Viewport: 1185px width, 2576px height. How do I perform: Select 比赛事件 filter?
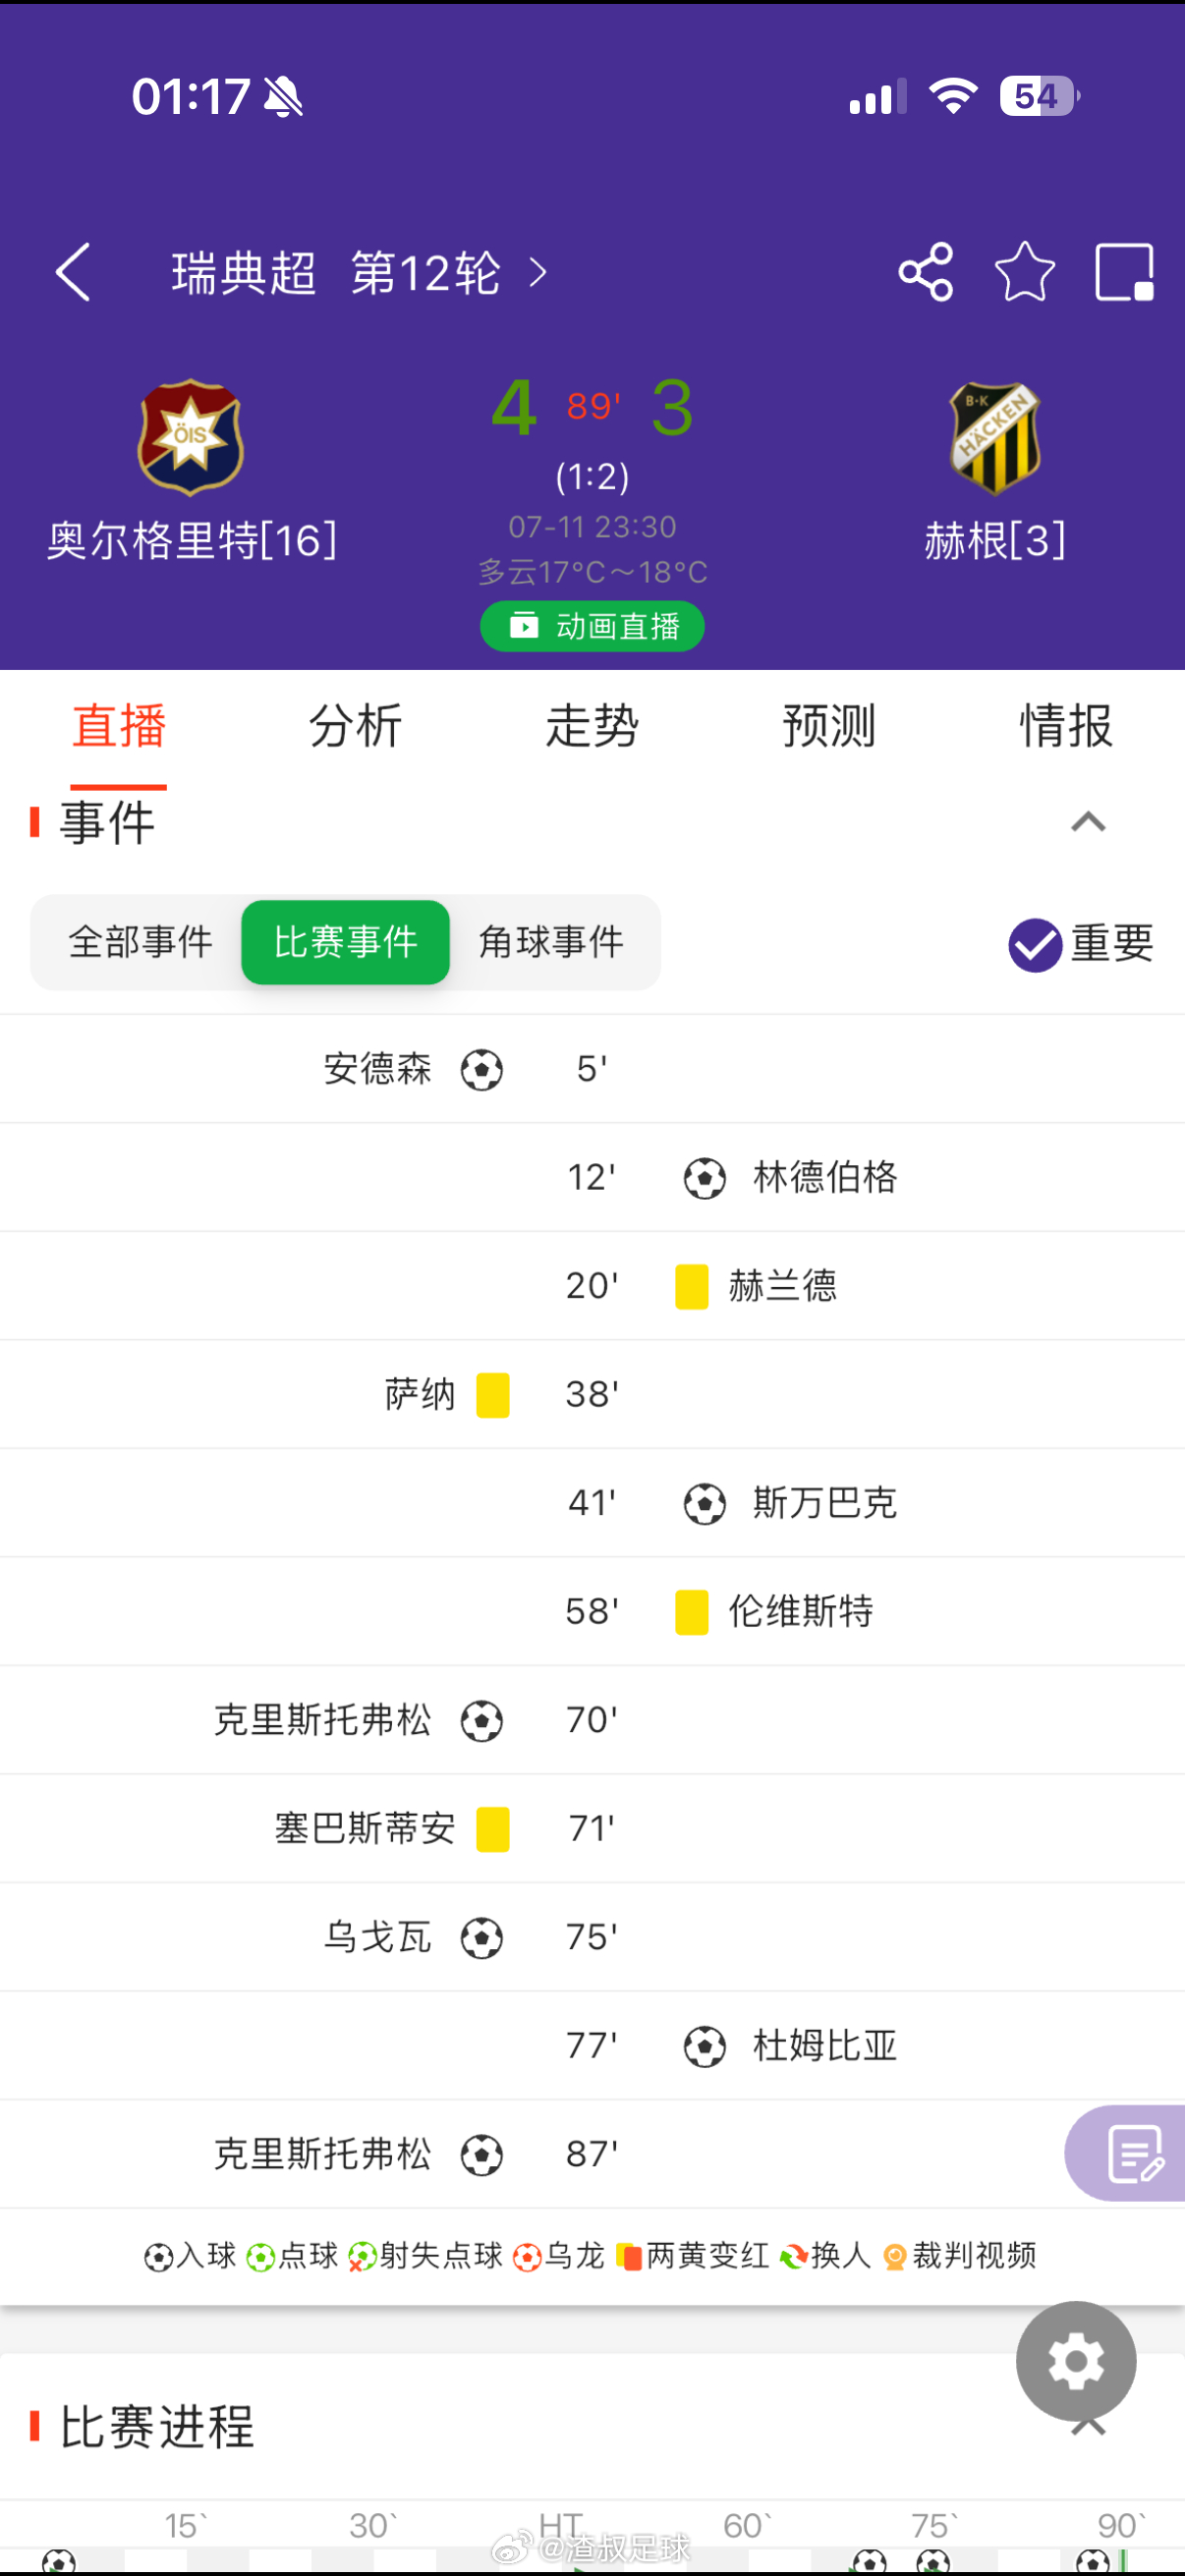click(x=346, y=942)
